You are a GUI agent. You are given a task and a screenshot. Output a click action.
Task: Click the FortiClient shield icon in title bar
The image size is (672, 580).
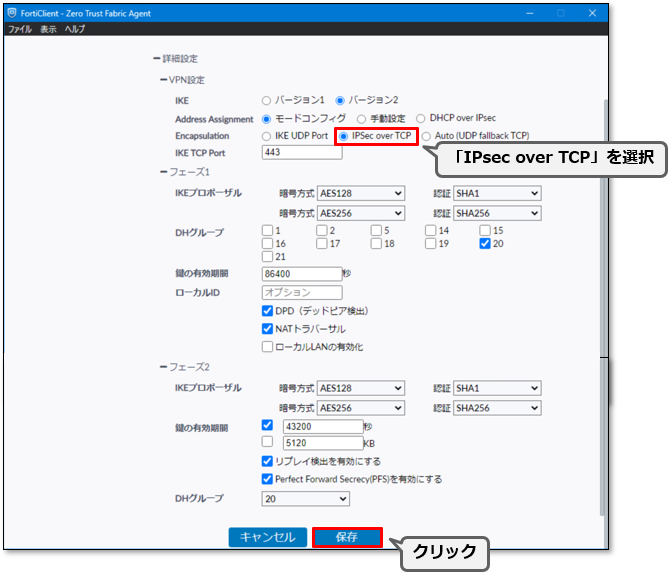[x=12, y=13]
